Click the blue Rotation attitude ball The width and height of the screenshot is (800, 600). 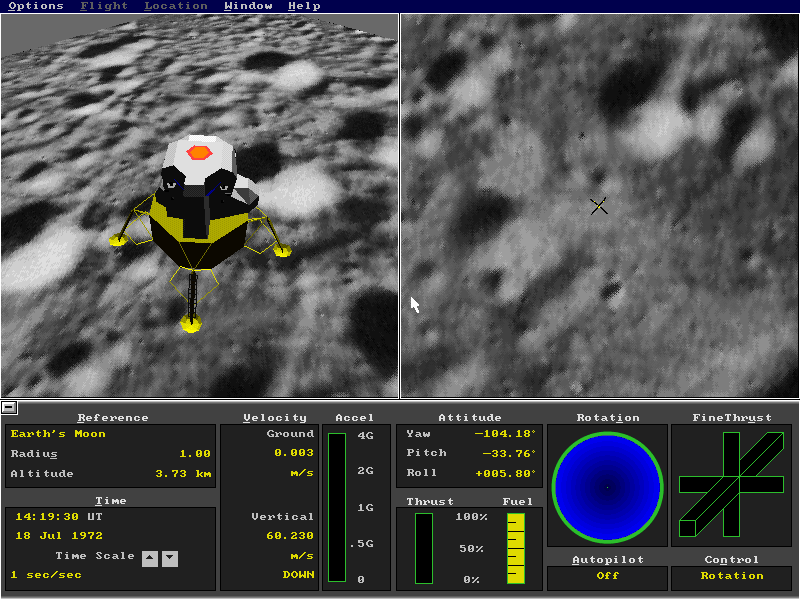point(607,487)
